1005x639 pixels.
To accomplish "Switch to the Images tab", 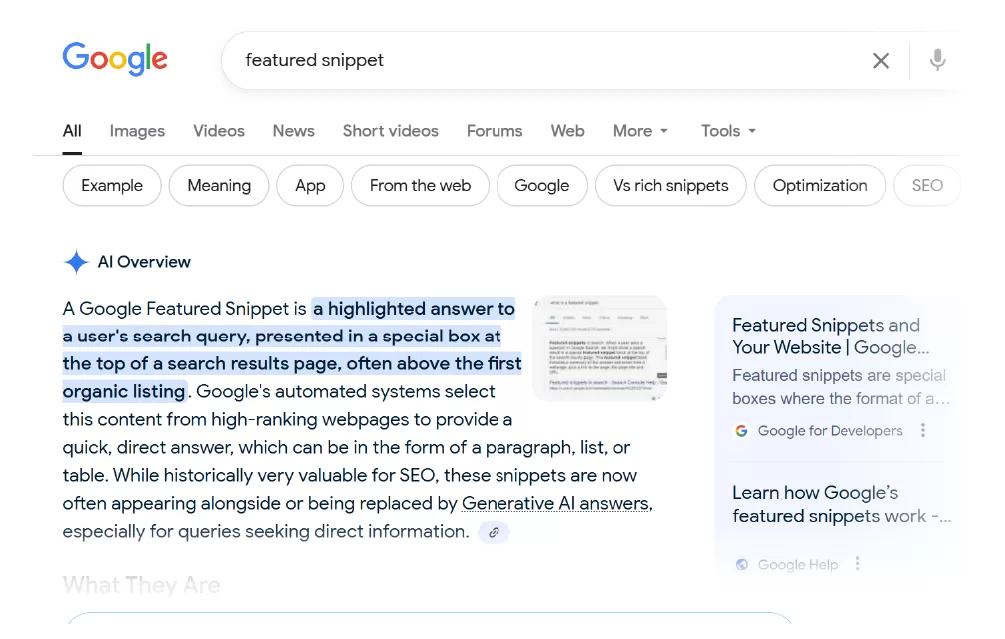I will click(x=137, y=131).
